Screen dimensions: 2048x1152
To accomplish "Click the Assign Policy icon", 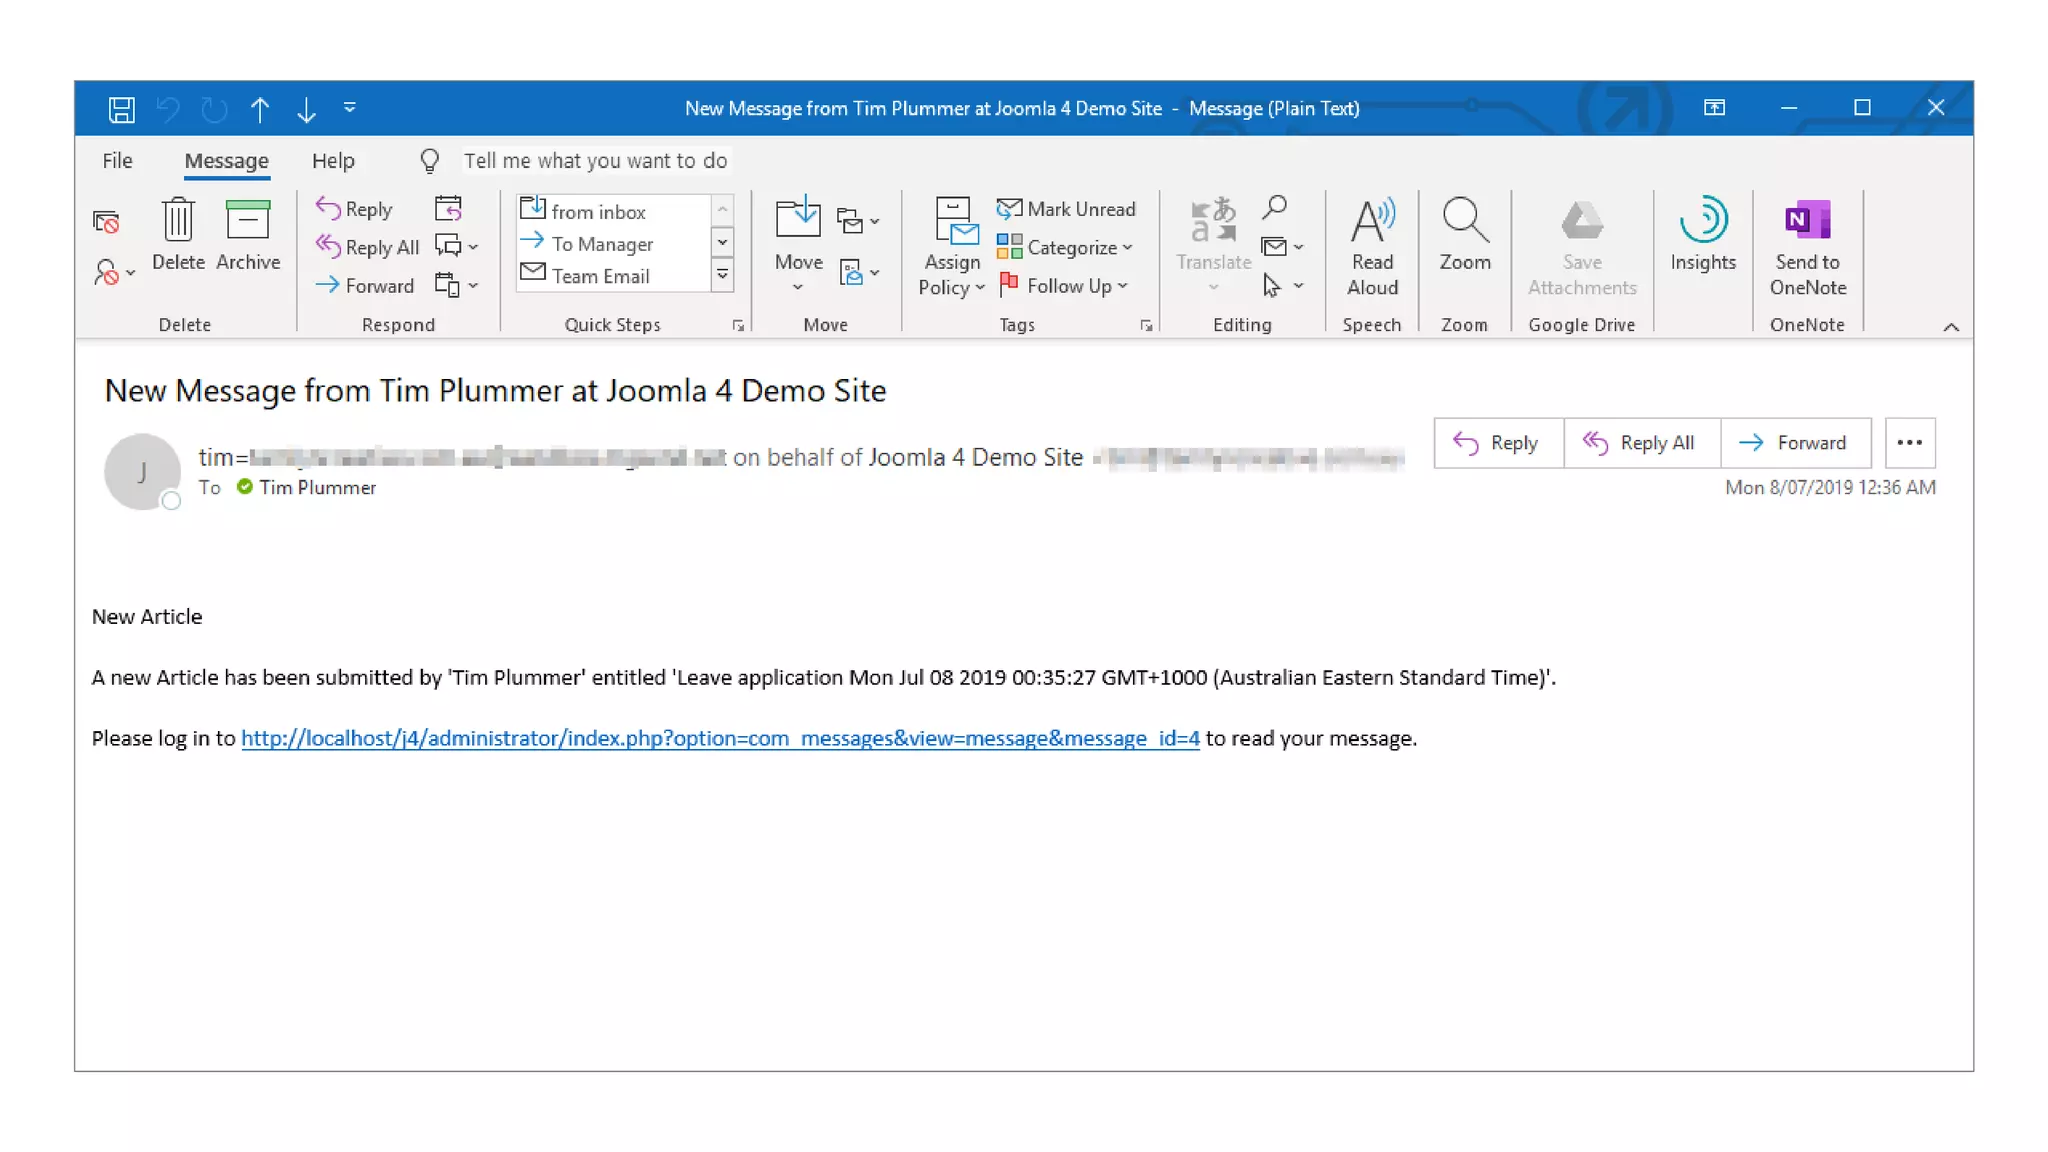I will coord(951,221).
